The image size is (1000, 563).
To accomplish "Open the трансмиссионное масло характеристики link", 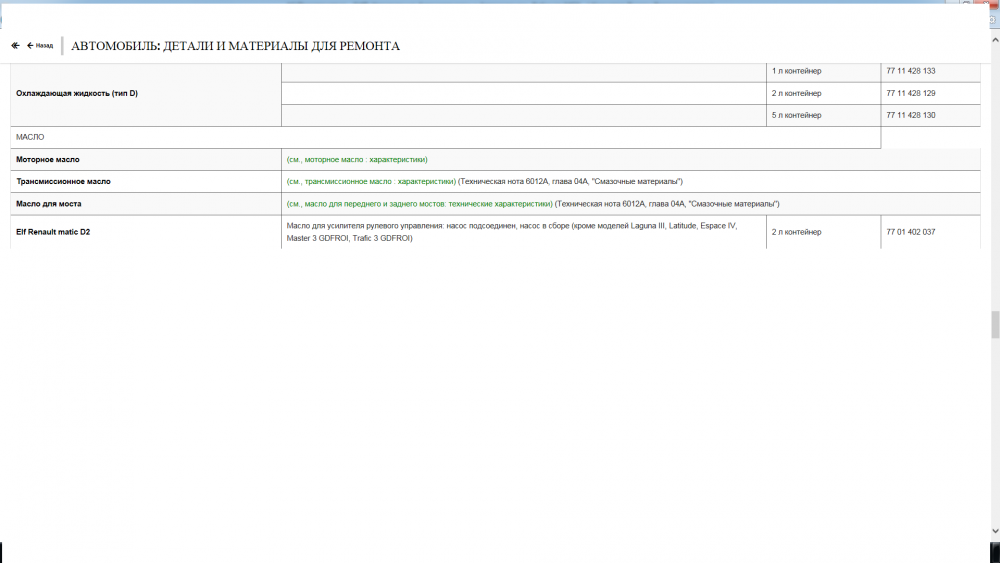I will (371, 182).
